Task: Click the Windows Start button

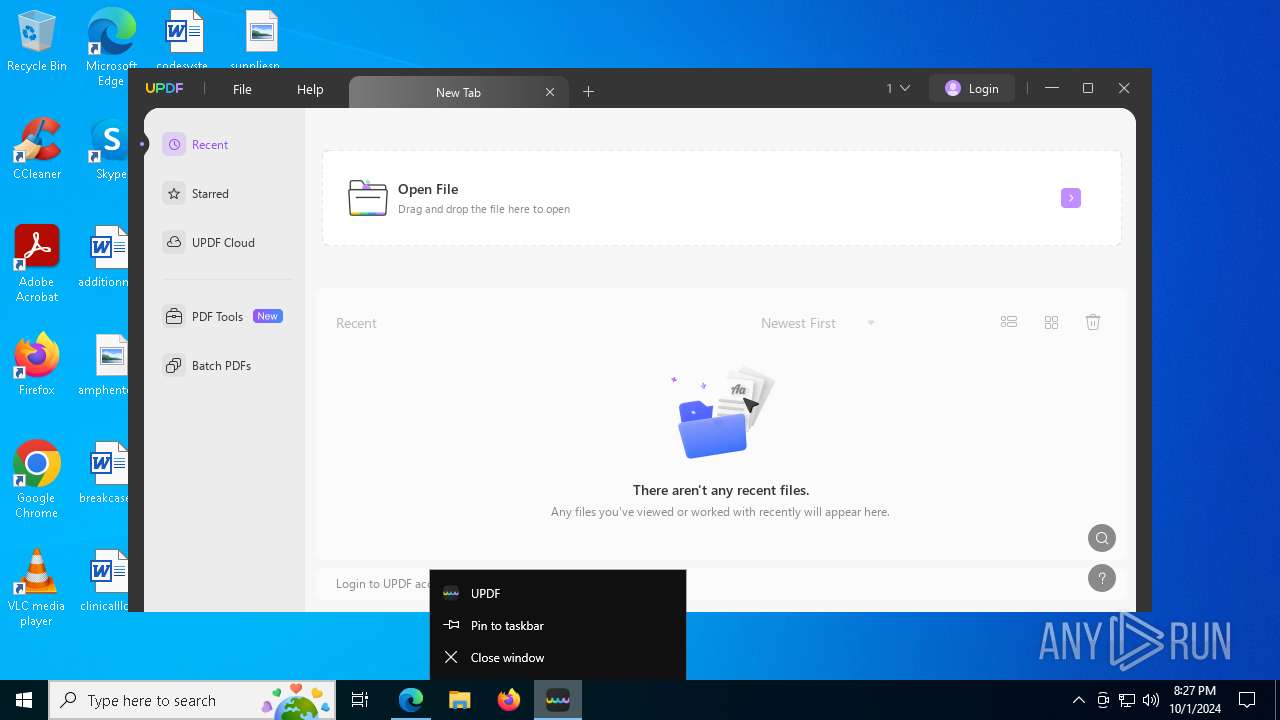Action: point(24,700)
